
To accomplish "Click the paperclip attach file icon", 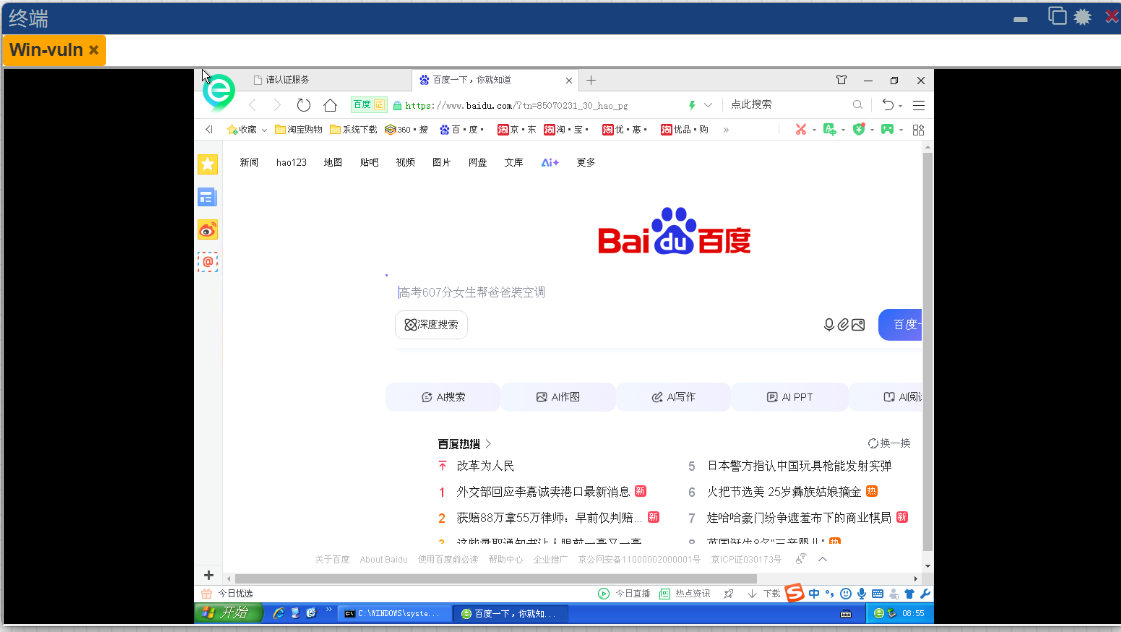I will pyautogui.click(x=844, y=325).
